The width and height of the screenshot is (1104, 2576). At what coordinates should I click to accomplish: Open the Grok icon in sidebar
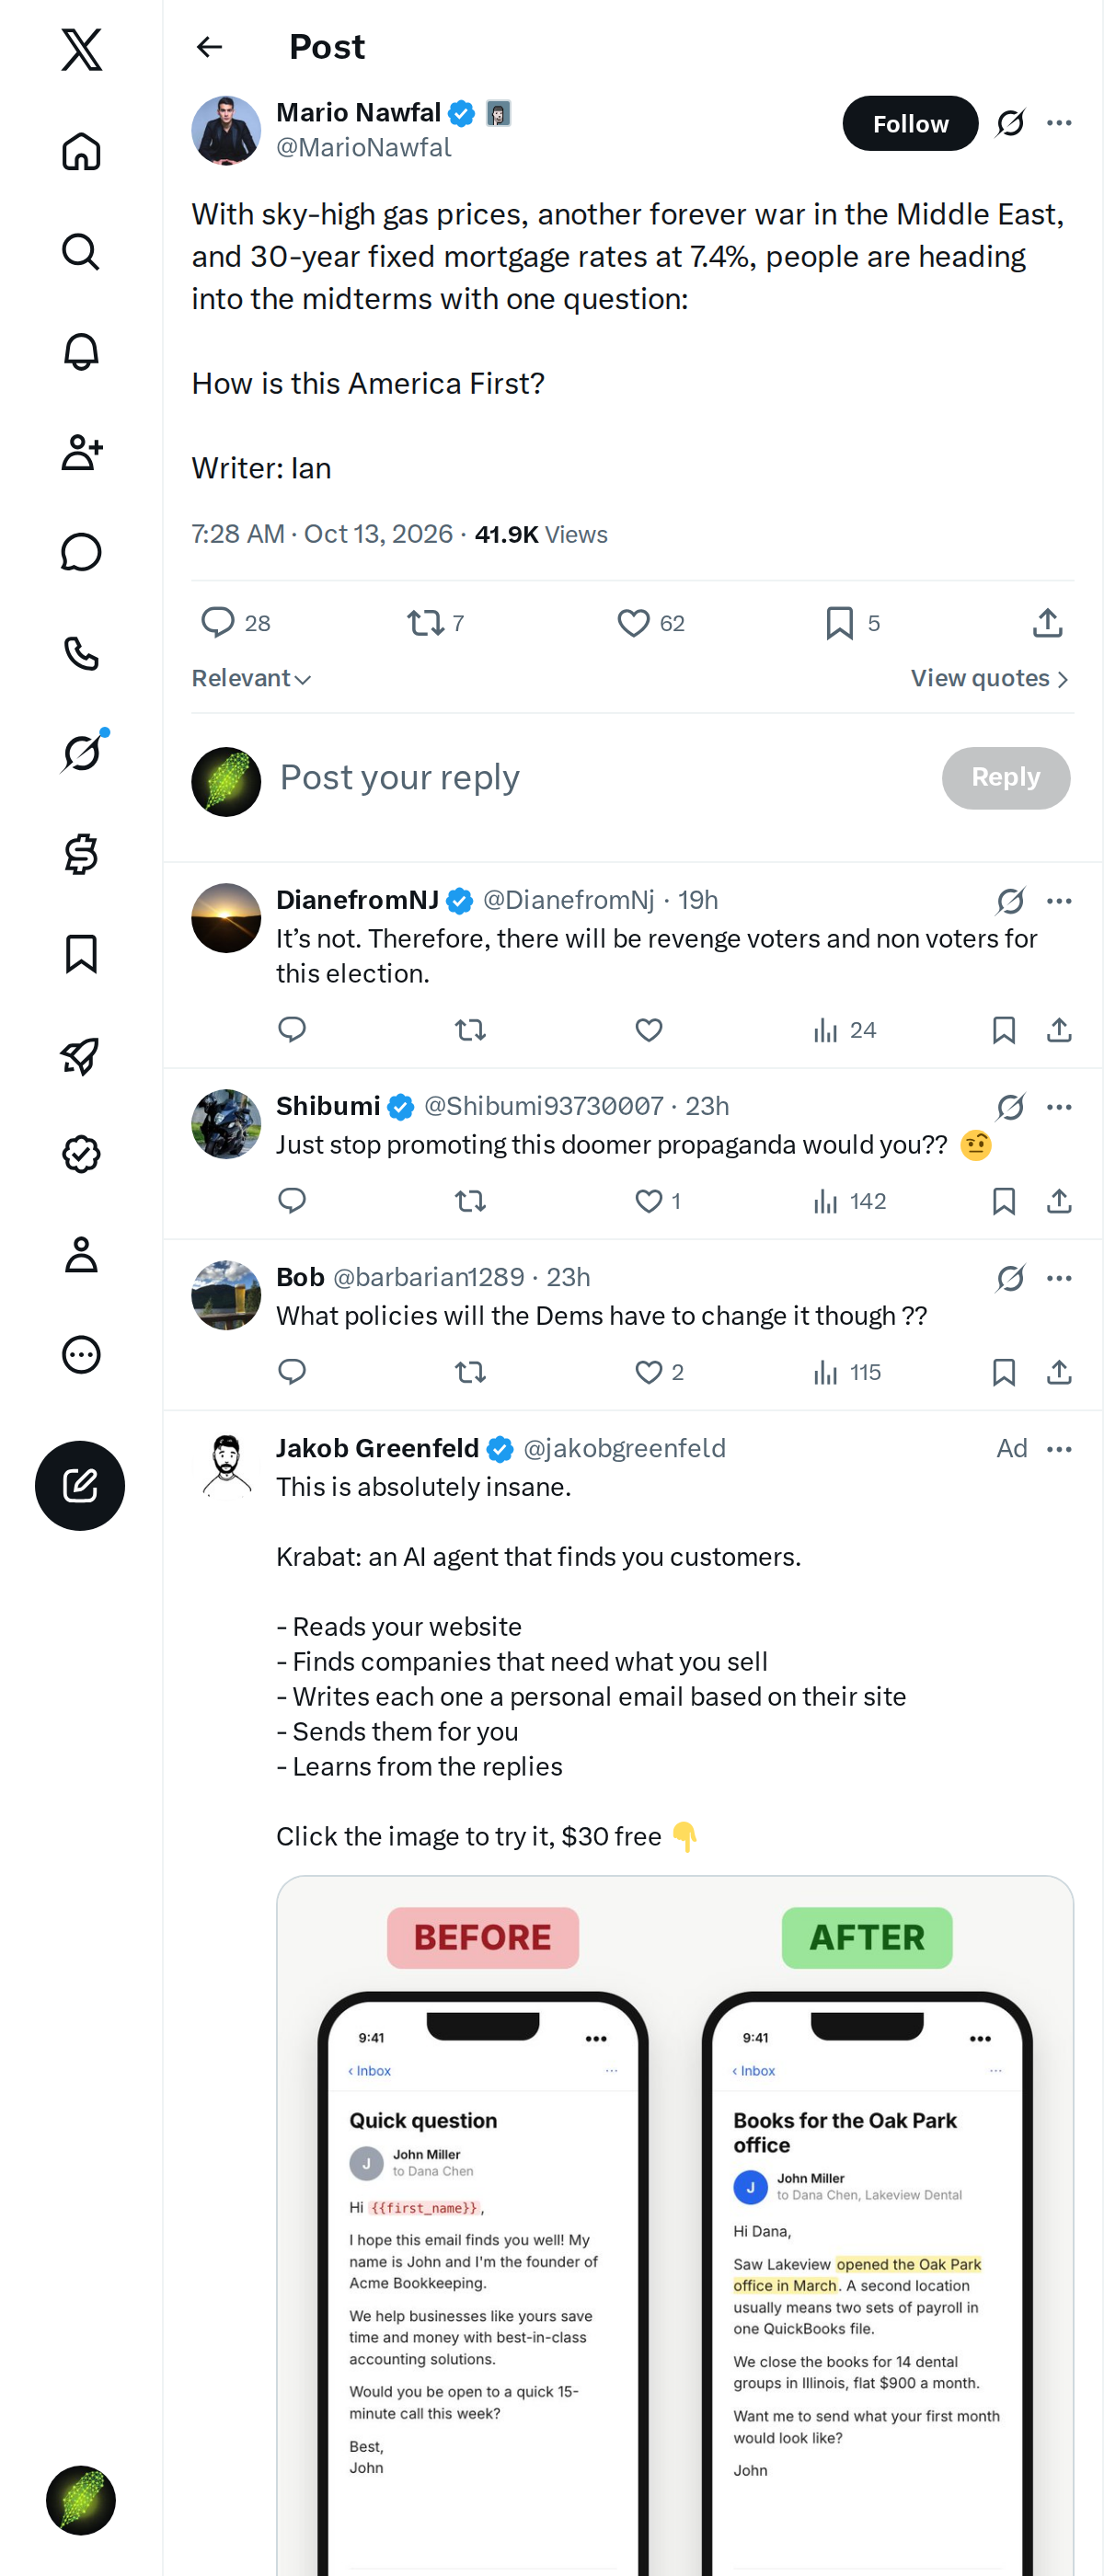(81, 753)
